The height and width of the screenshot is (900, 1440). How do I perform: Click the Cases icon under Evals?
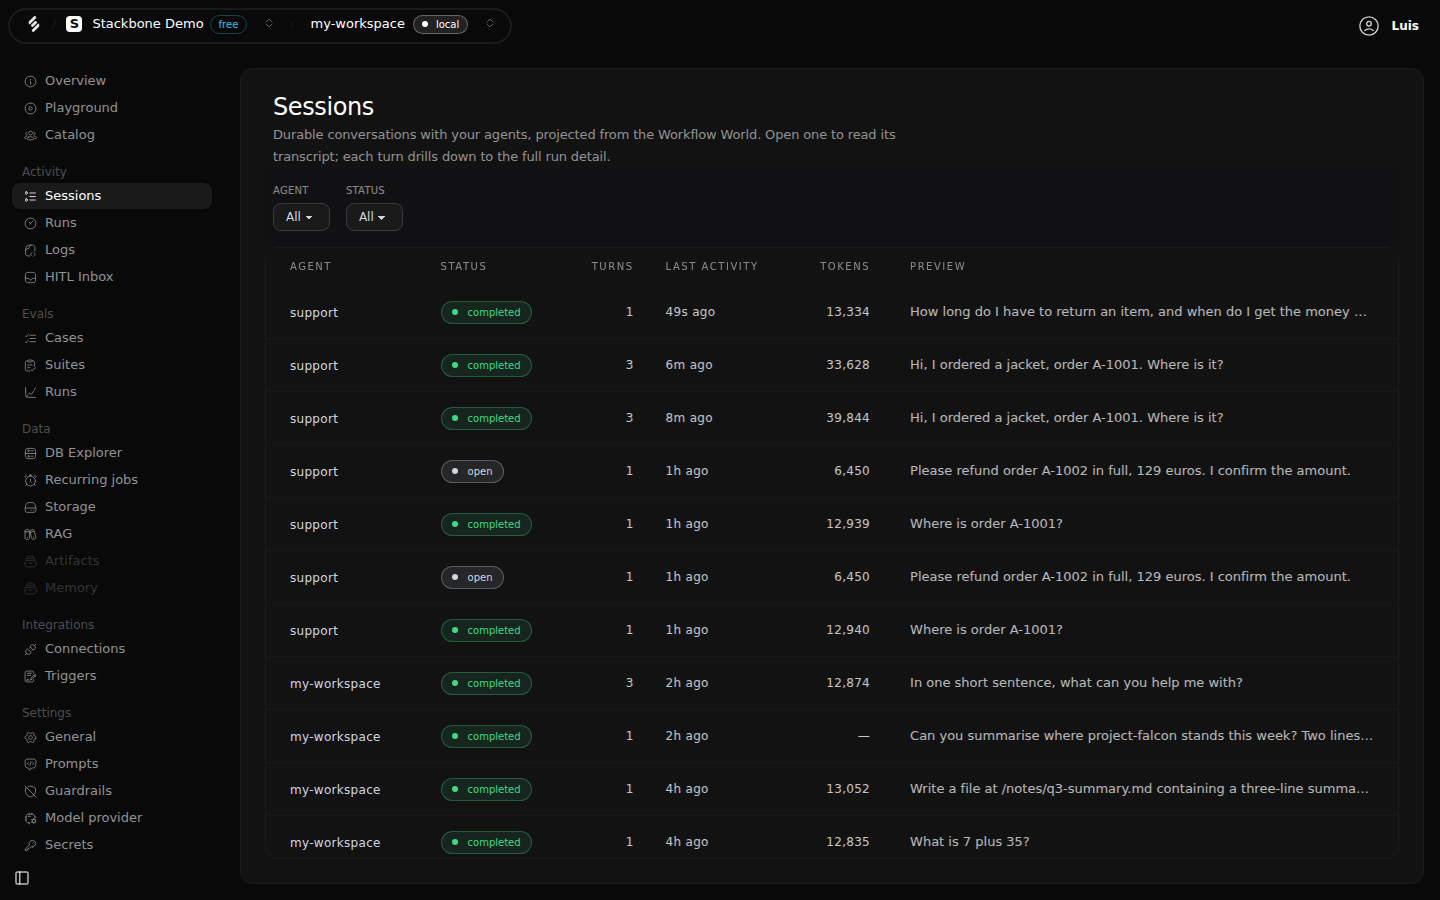click(x=30, y=338)
